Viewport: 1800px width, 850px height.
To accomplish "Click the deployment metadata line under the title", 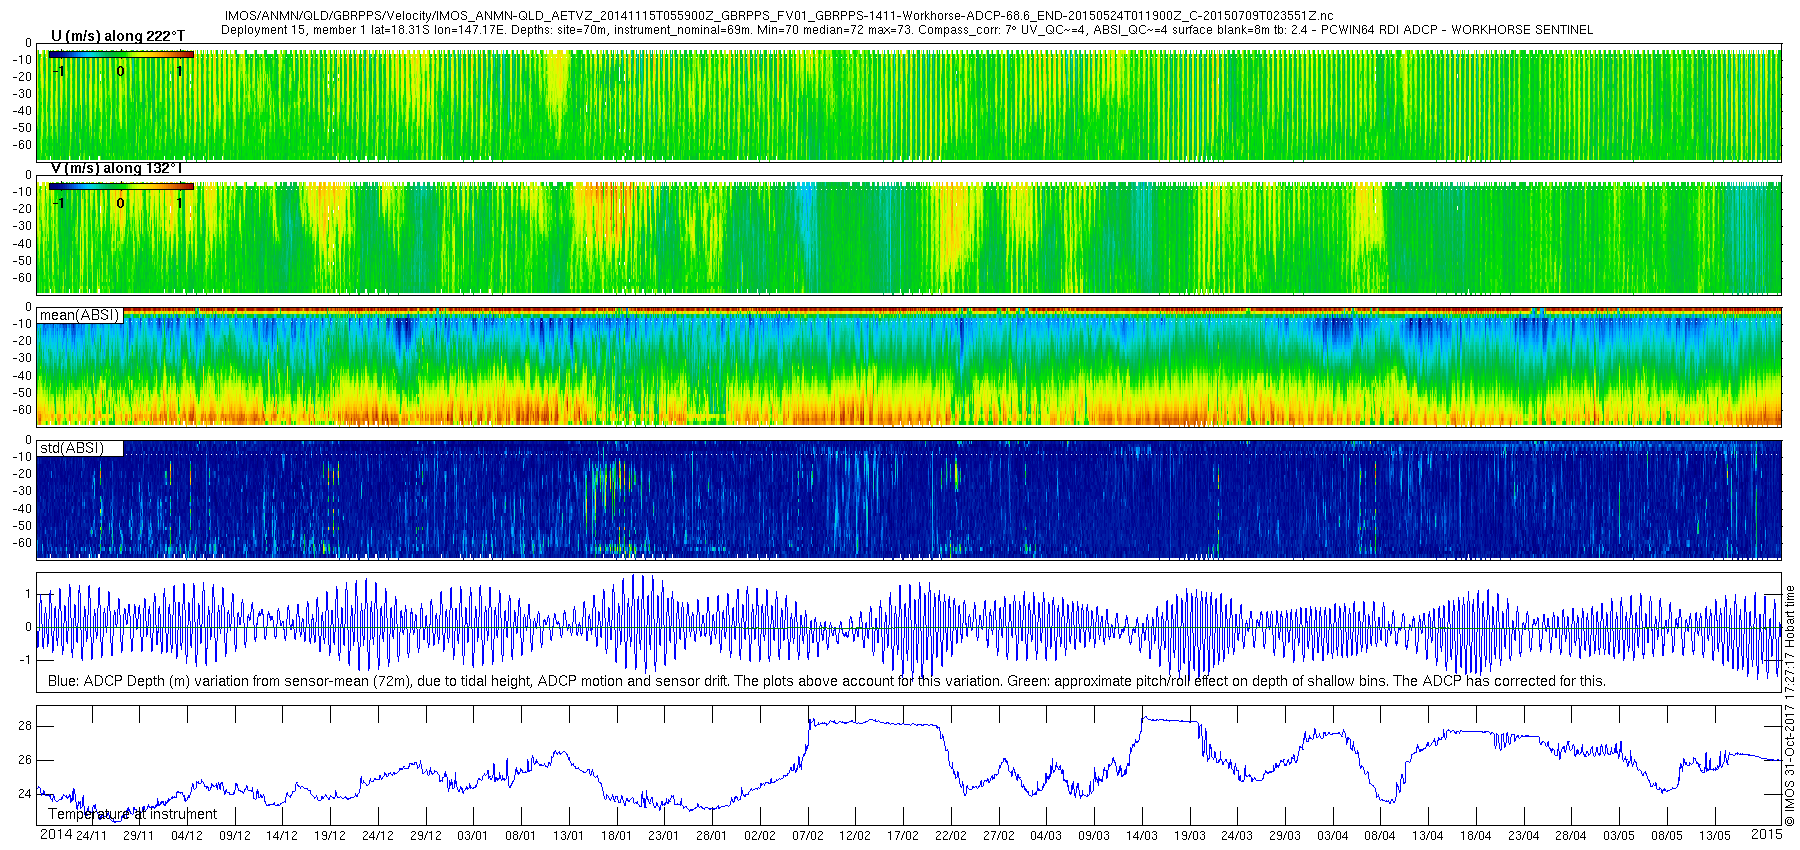I will pyautogui.click(x=906, y=30).
